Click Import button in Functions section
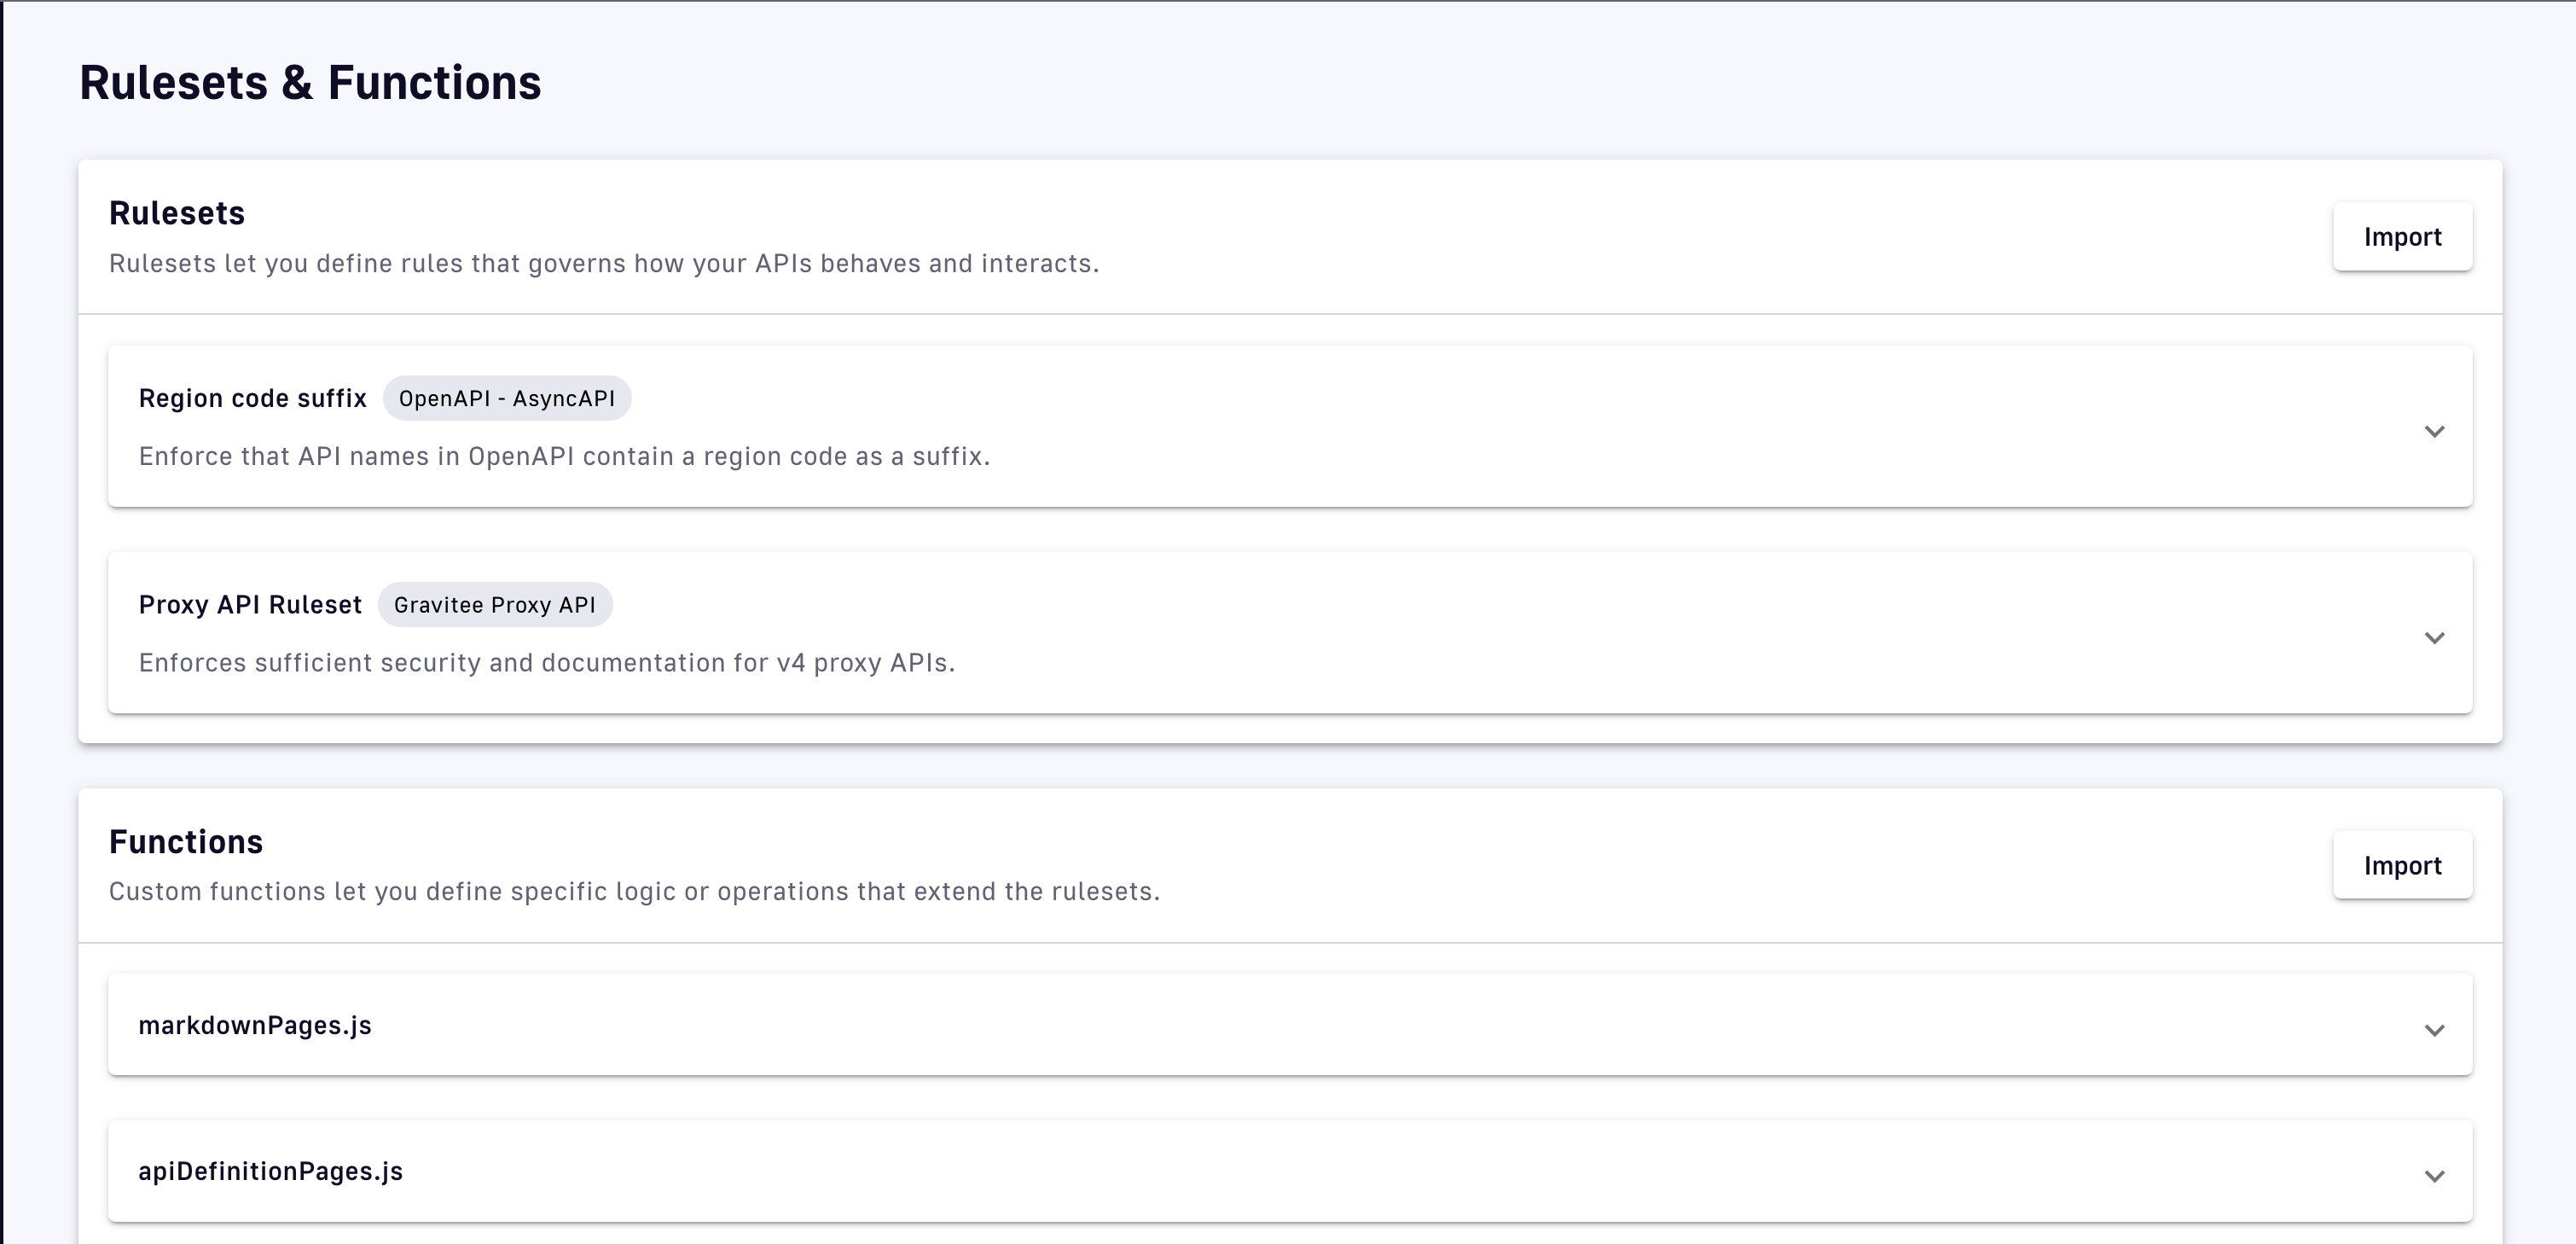Image resolution: width=2576 pixels, height=1244 pixels. tap(2402, 865)
